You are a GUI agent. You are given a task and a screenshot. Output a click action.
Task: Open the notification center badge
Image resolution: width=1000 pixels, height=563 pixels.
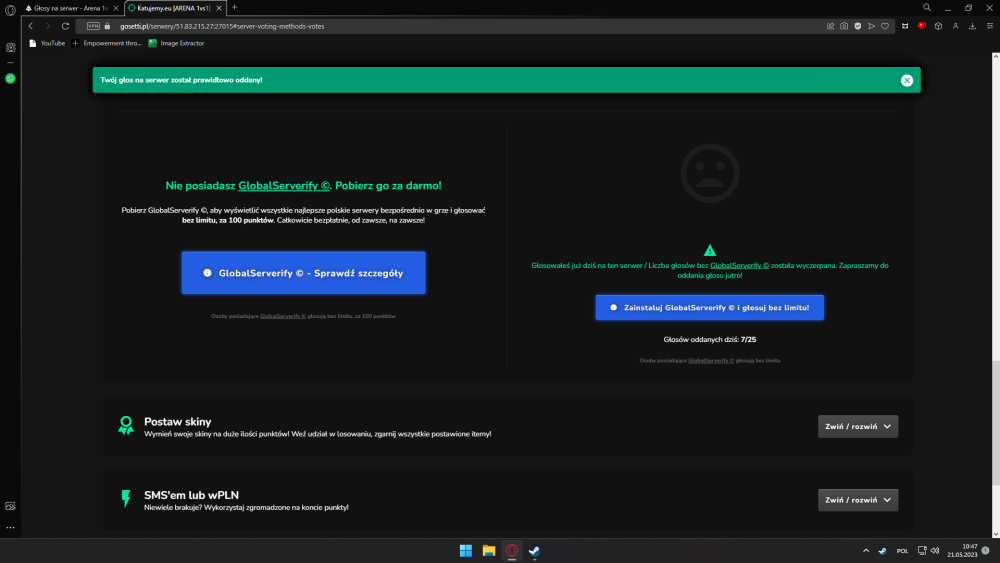click(985, 551)
